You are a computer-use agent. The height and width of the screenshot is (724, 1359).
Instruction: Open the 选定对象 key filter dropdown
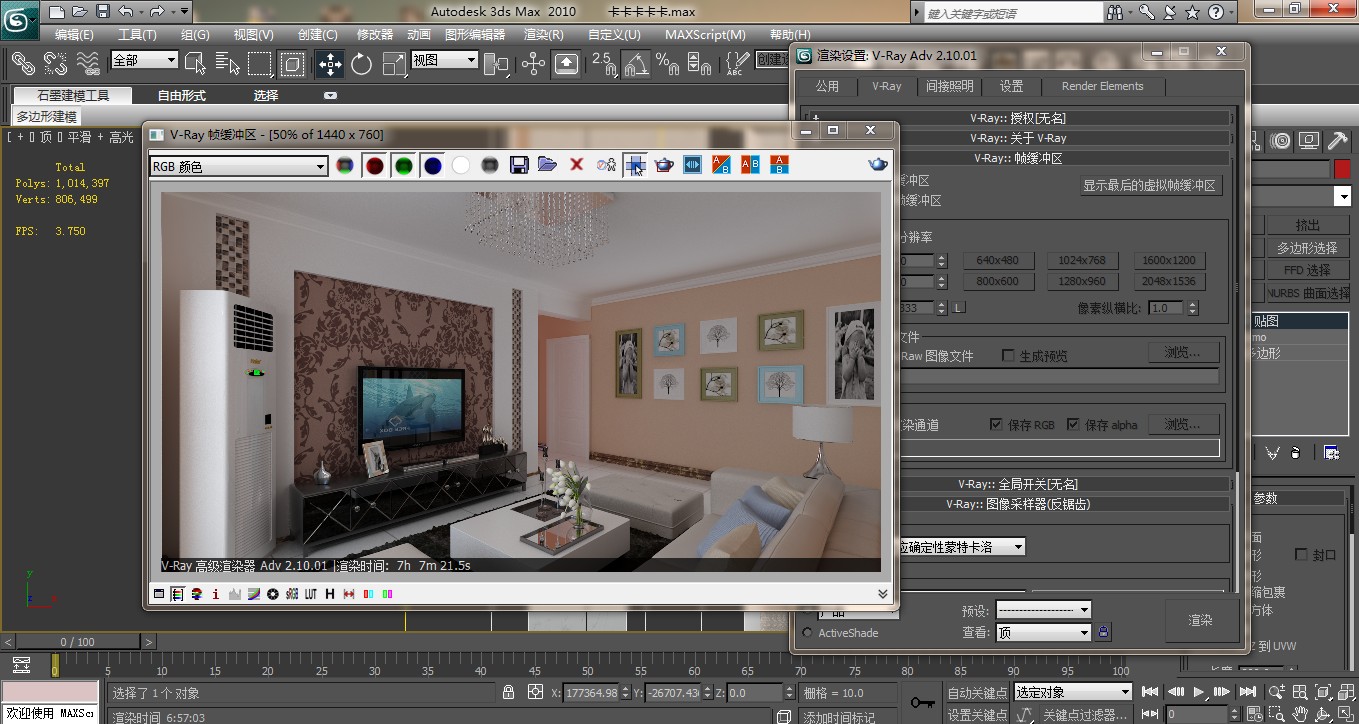coord(1073,692)
